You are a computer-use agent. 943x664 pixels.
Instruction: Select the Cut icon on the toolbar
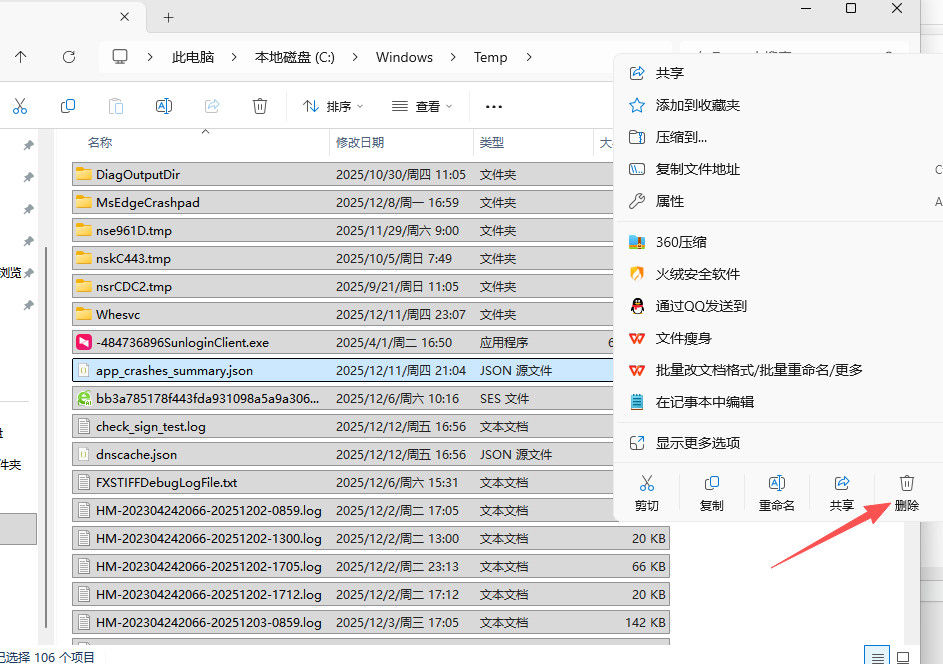20,105
